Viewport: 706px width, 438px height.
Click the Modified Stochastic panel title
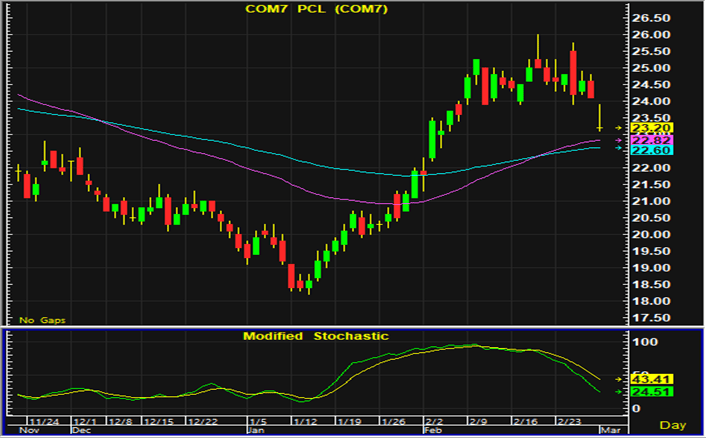tap(315, 336)
